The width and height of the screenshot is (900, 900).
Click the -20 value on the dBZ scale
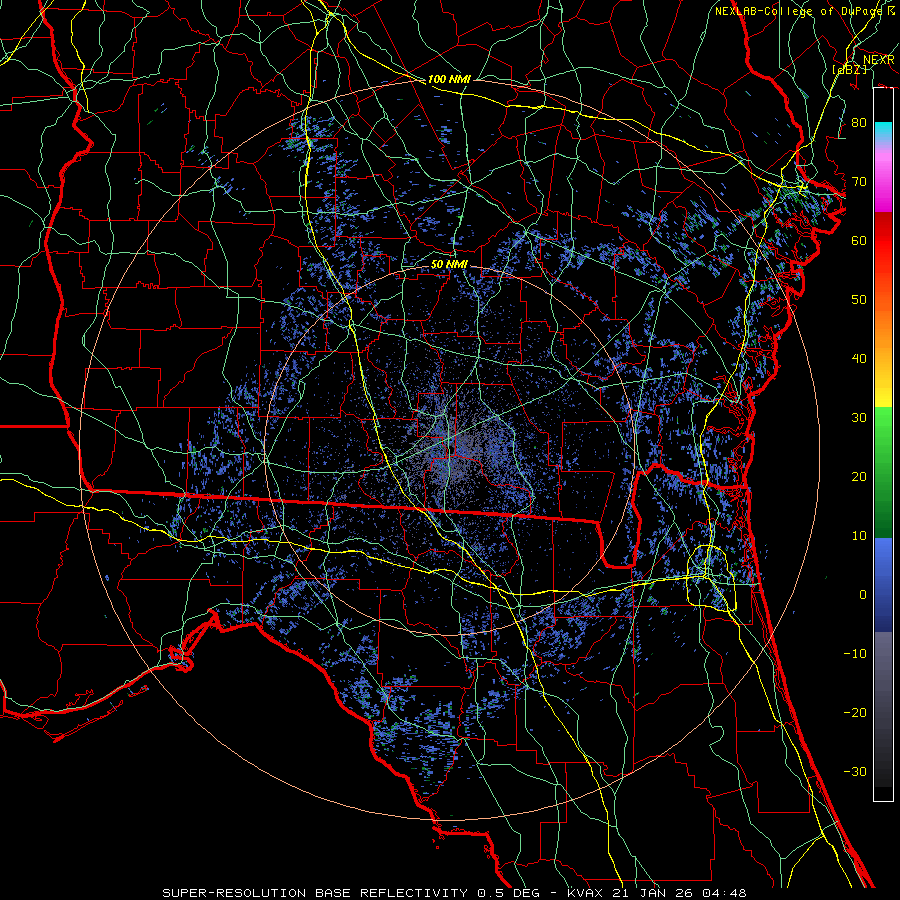tap(855, 712)
